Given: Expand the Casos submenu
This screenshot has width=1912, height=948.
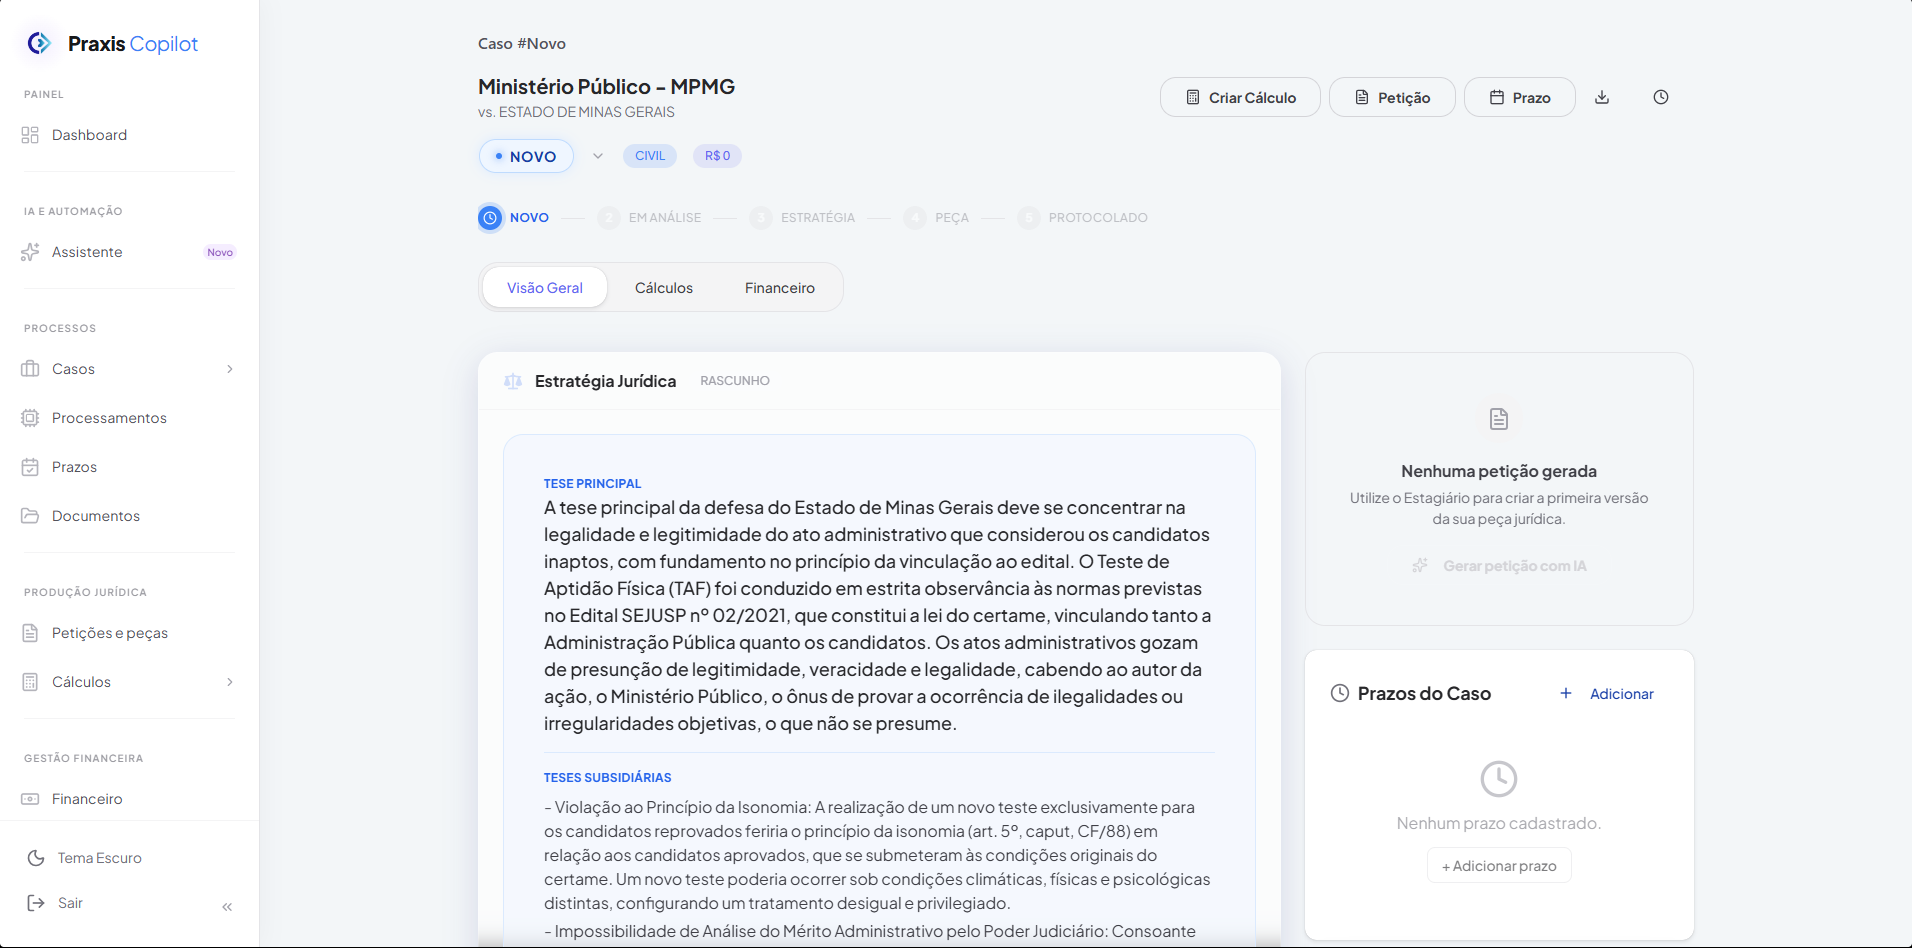Looking at the screenshot, I should (x=230, y=369).
